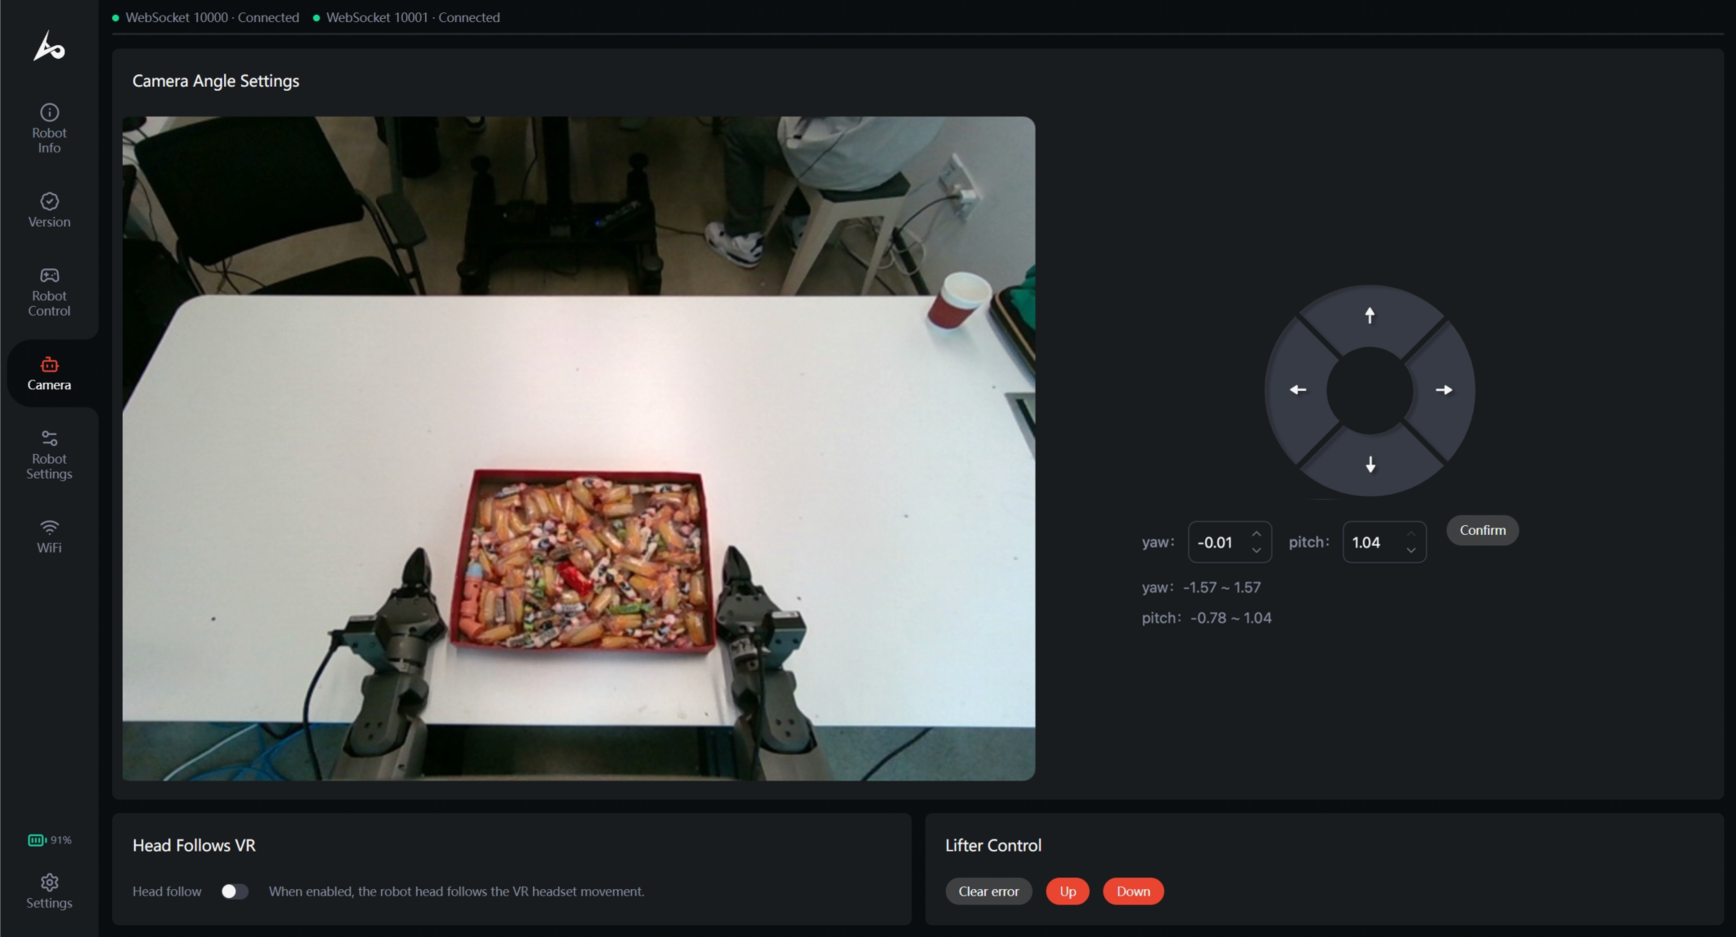Click the app logo in the sidebar
Viewport: 1736px width, 937px height.
pyautogui.click(x=49, y=46)
